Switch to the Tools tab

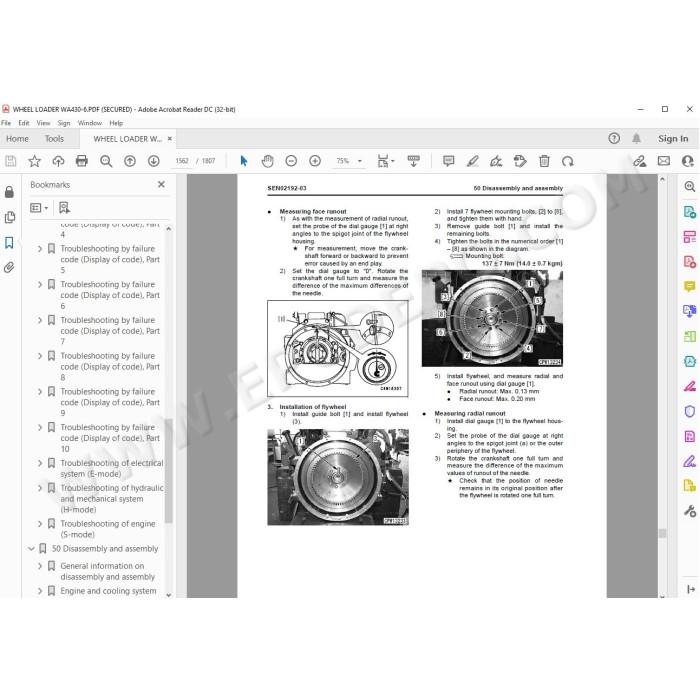click(x=54, y=139)
